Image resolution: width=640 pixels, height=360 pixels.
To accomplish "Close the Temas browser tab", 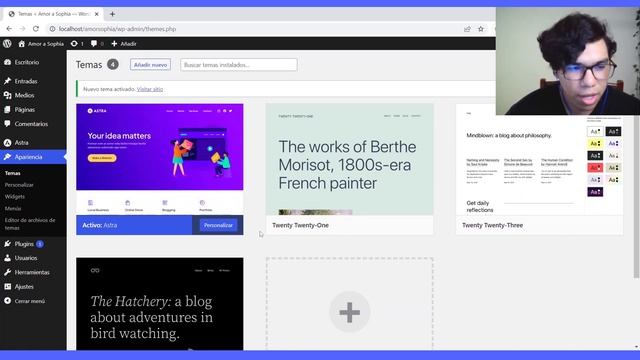I will click(97, 14).
